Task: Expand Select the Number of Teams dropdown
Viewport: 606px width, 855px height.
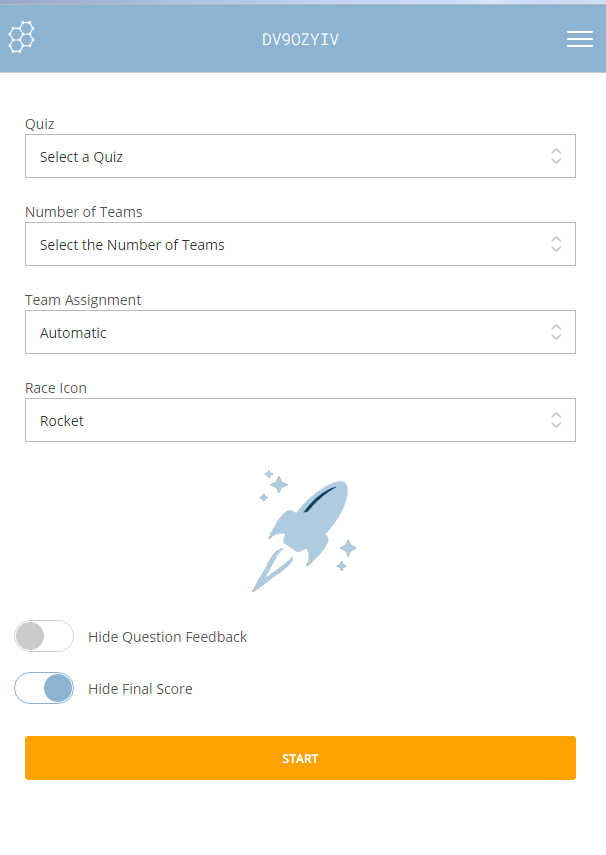Action: pyautogui.click(x=290, y=245)
